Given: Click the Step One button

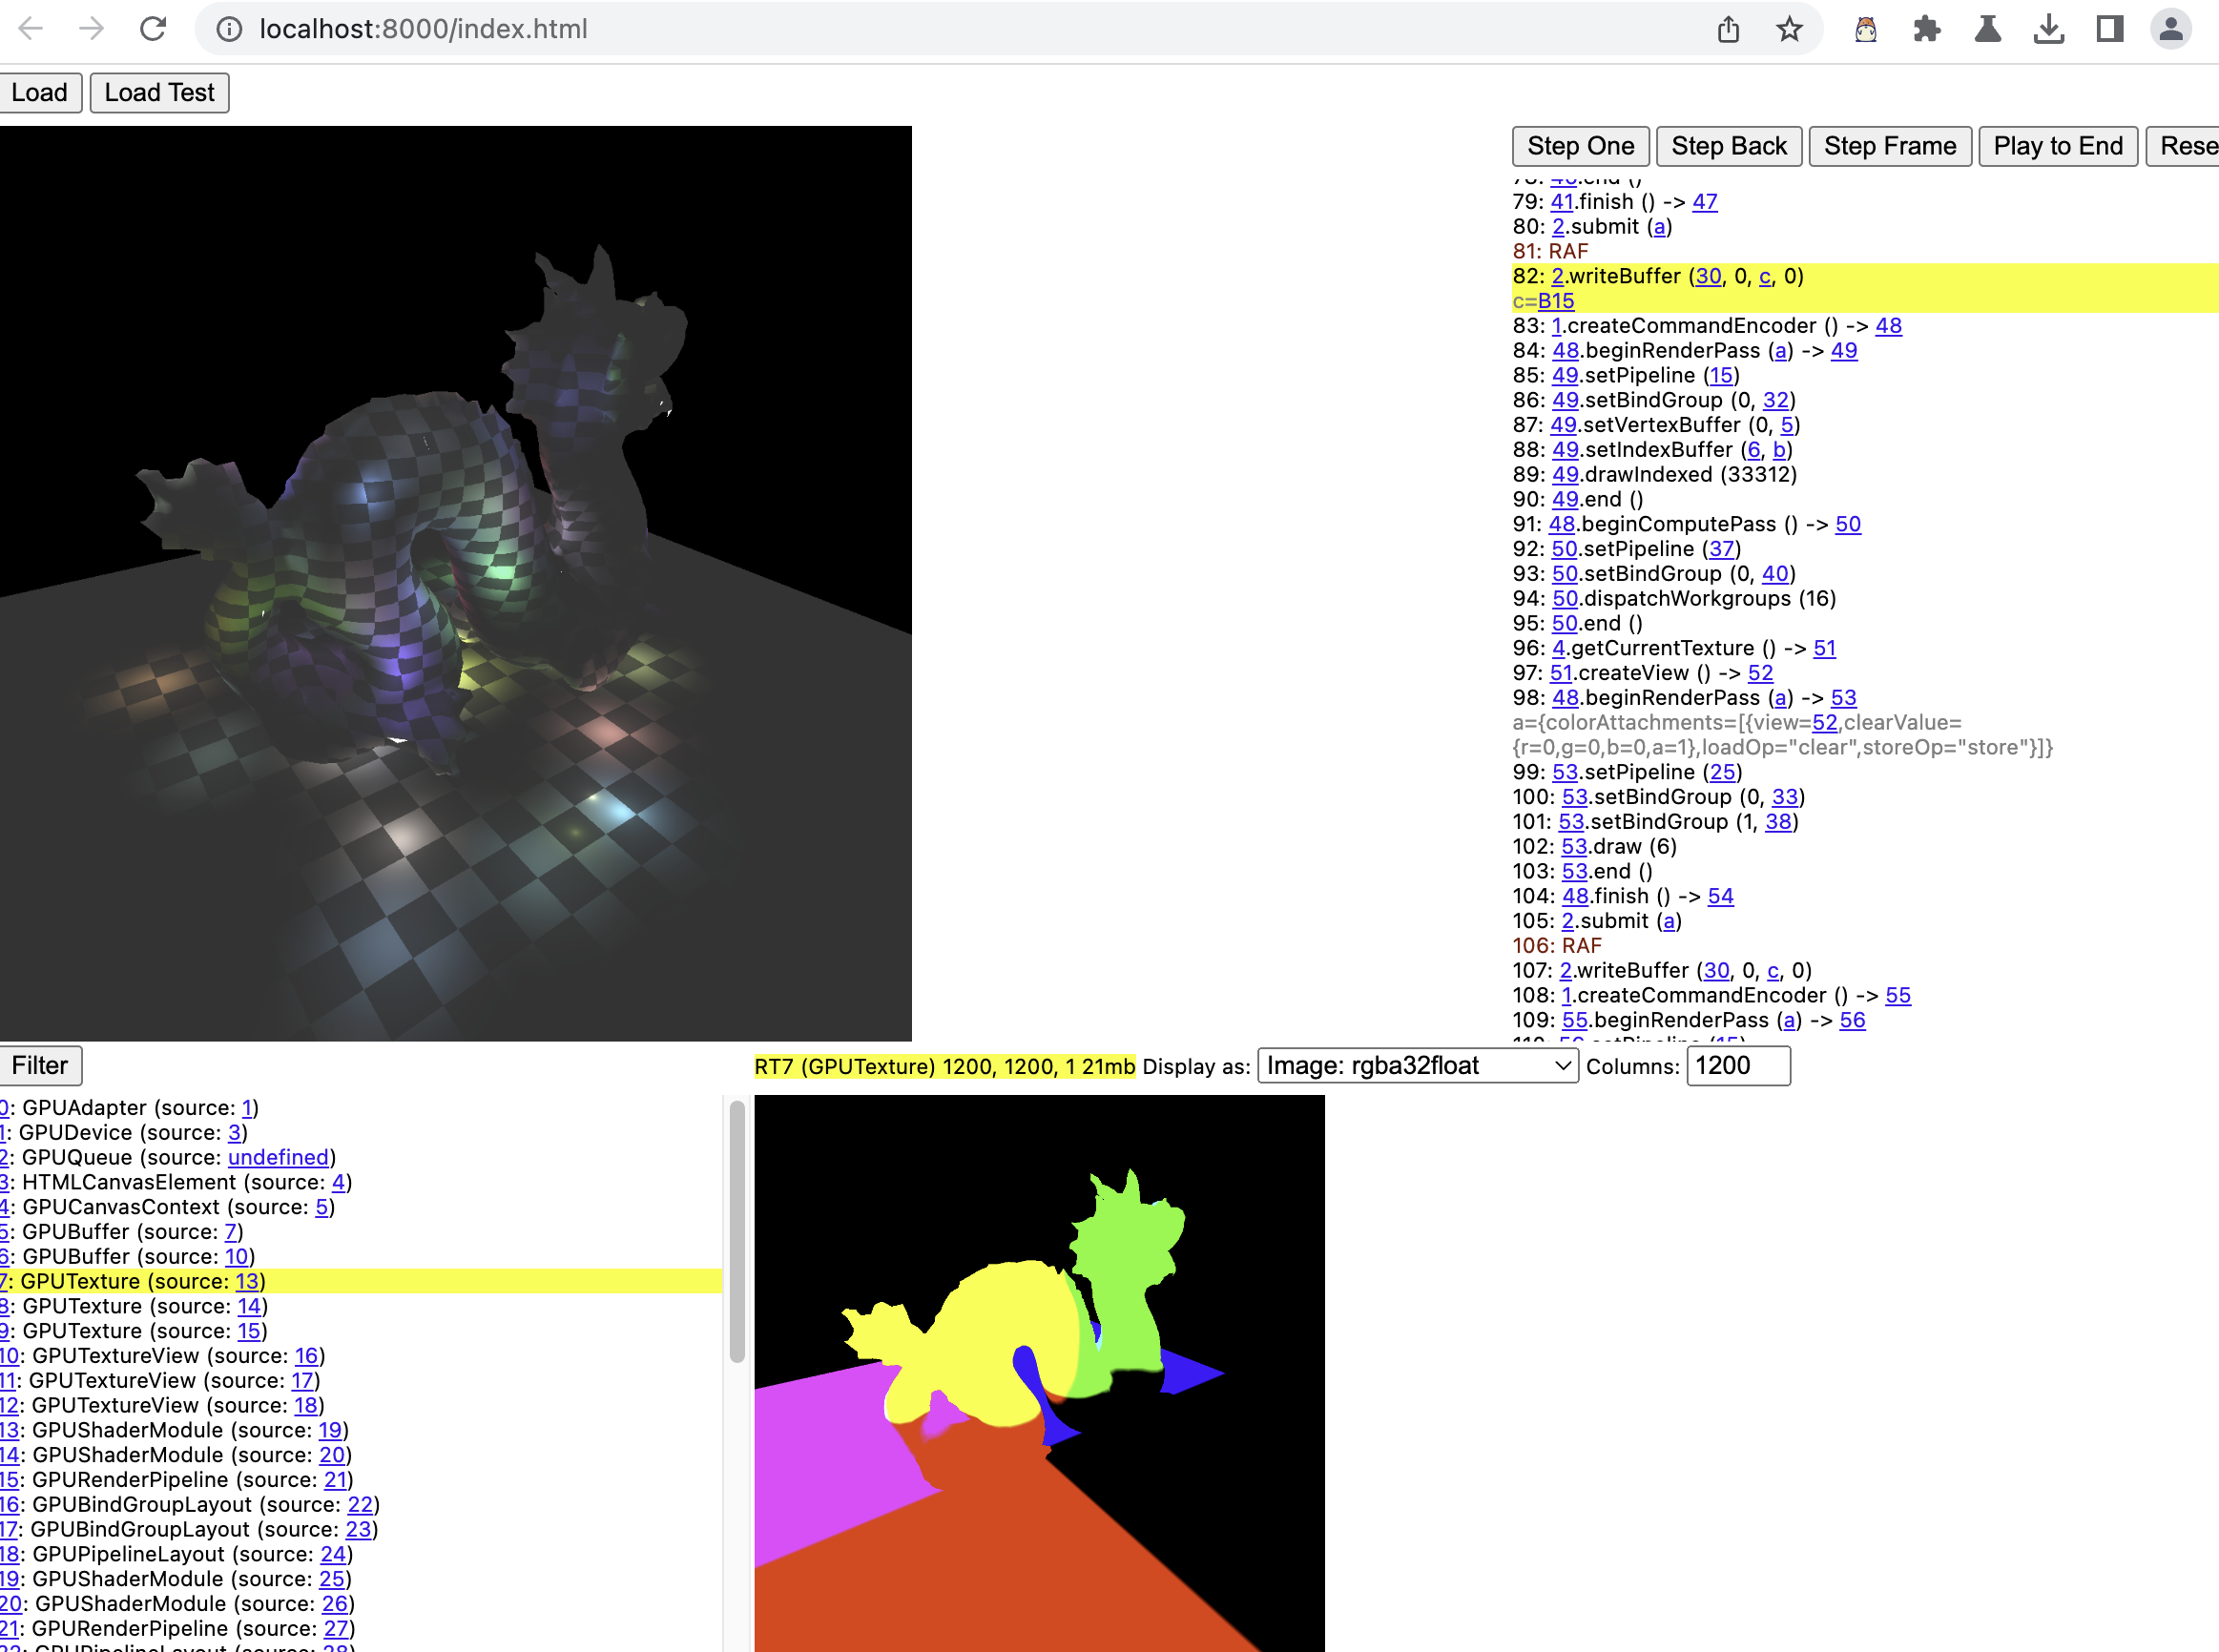Looking at the screenshot, I should (x=1580, y=146).
